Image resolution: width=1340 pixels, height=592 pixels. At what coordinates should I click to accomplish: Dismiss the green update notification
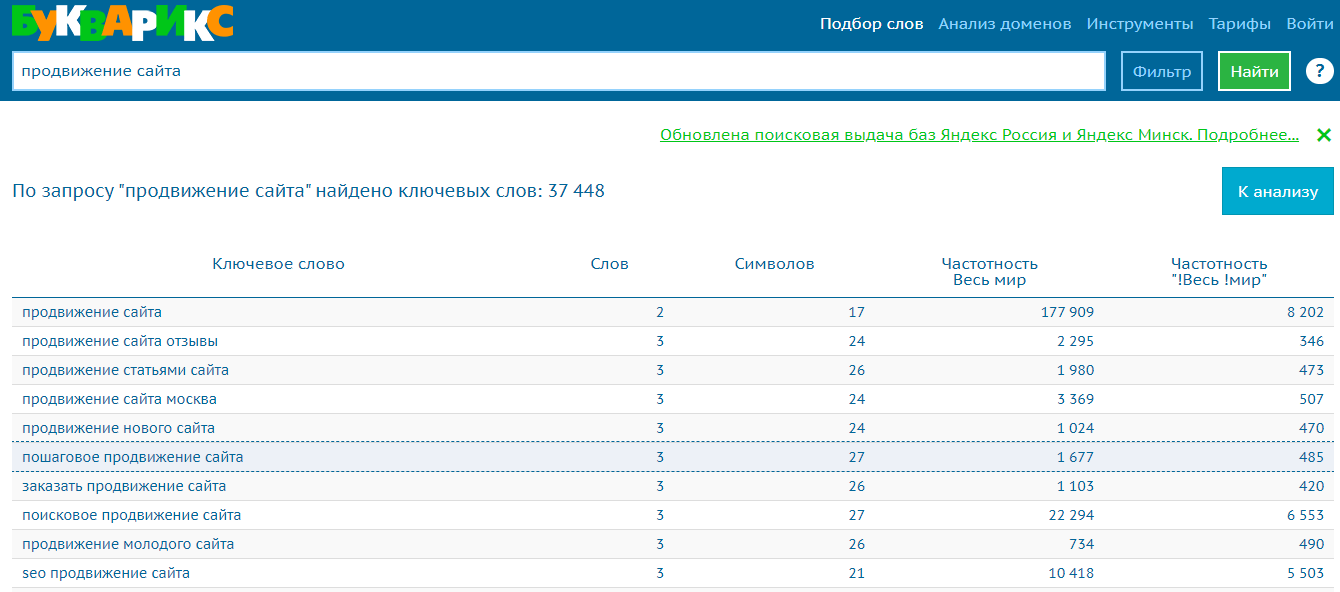coord(1323,135)
